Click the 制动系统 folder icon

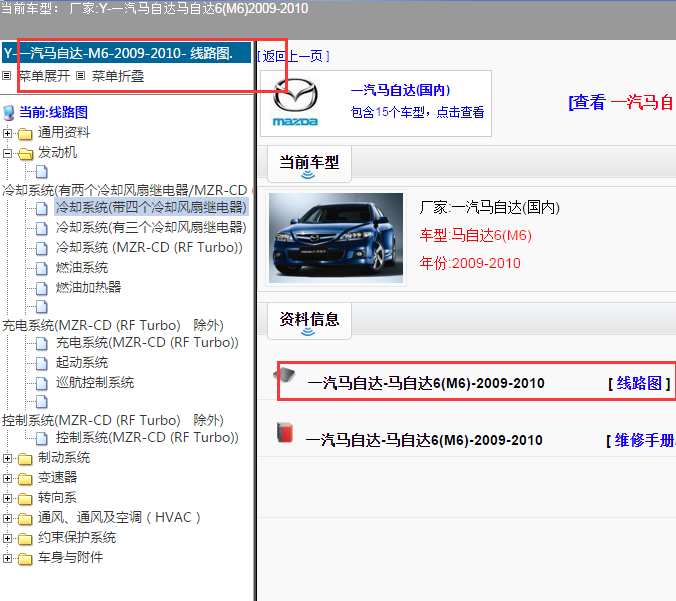[25, 459]
